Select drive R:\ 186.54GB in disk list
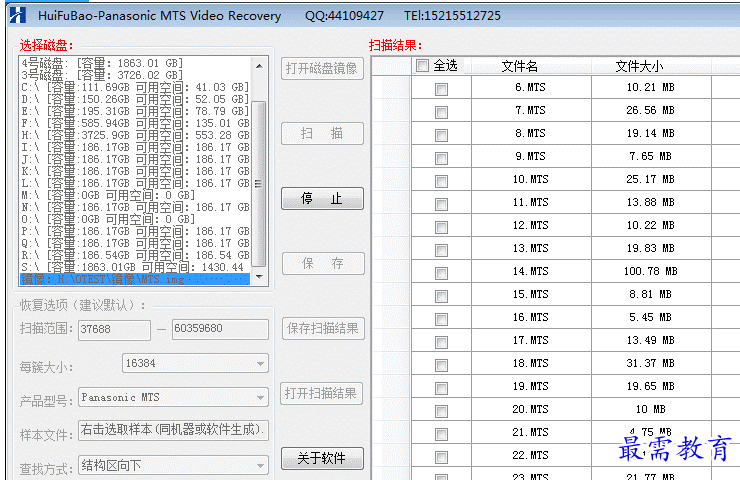 [x=135, y=255]
